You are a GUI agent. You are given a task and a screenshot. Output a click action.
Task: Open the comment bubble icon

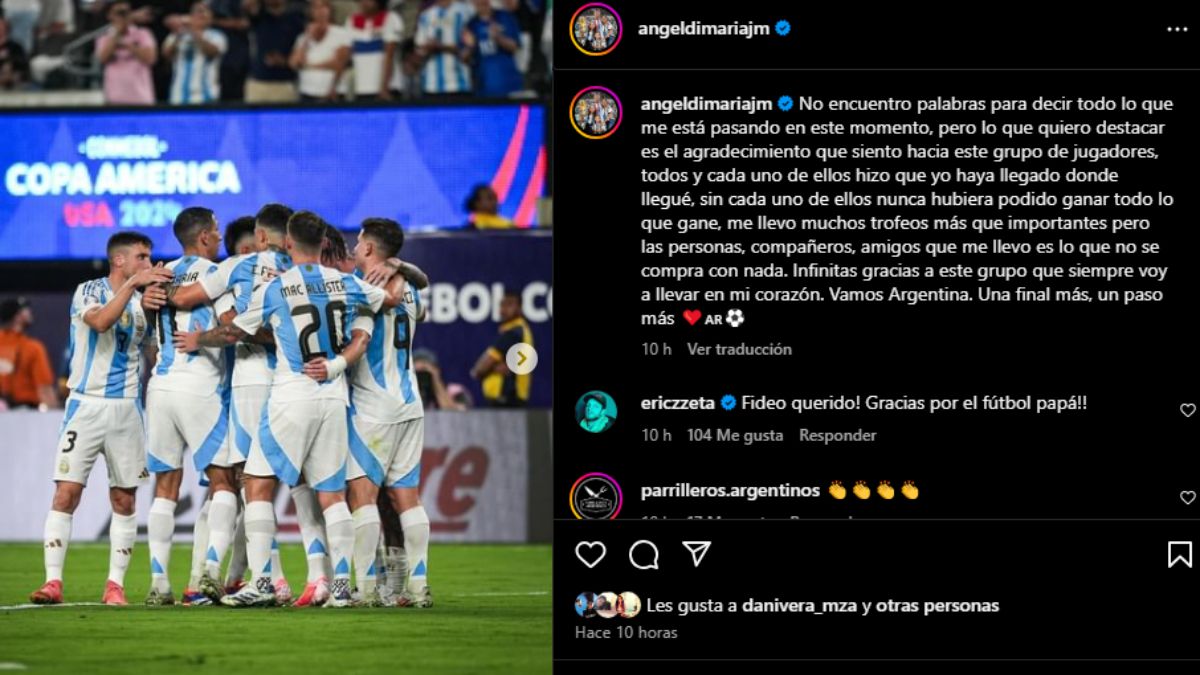point(644,554)
